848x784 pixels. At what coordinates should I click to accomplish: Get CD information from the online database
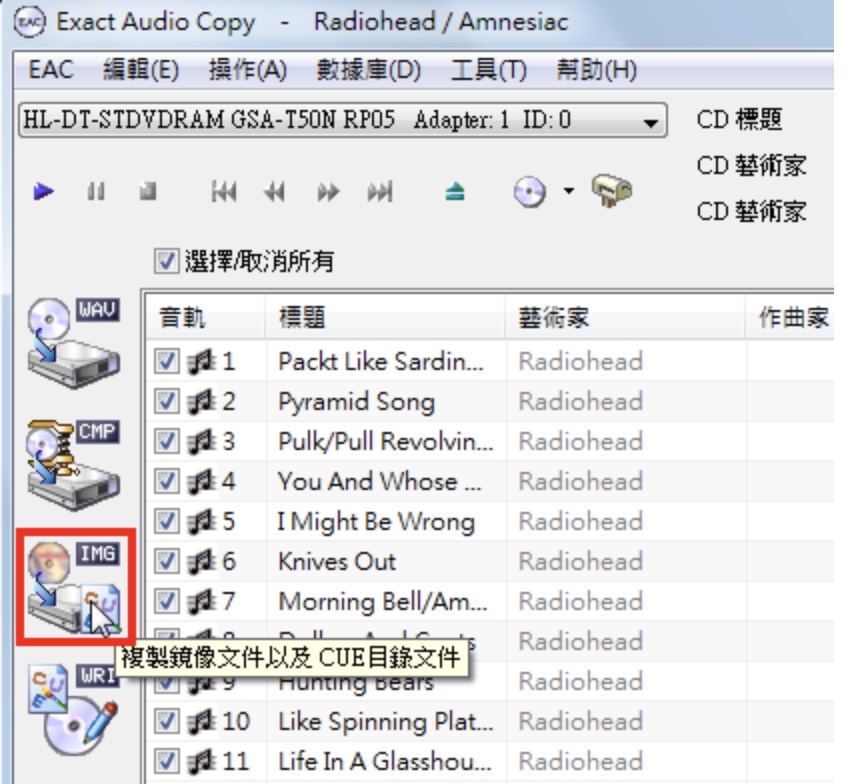tap(529, 192)
